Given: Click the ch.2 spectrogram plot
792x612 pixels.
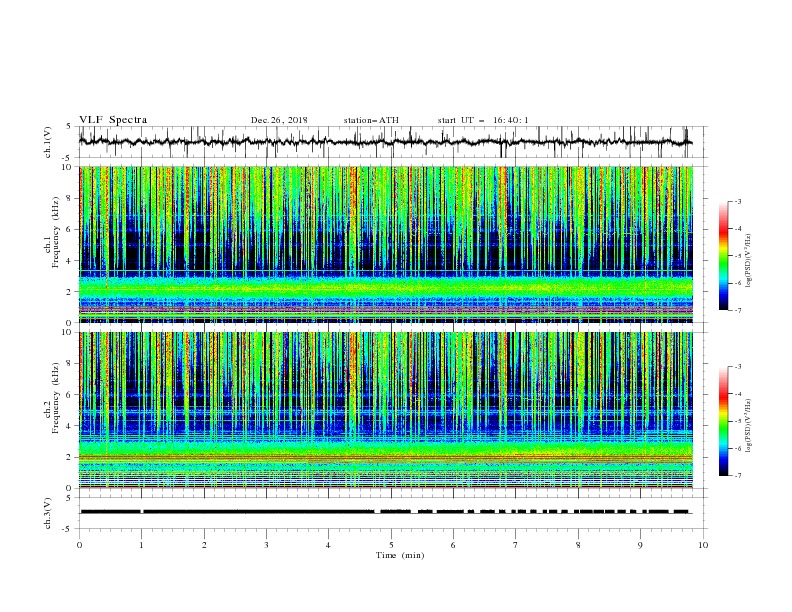Looking at the screenshot, I should click(x=386, y=410).
